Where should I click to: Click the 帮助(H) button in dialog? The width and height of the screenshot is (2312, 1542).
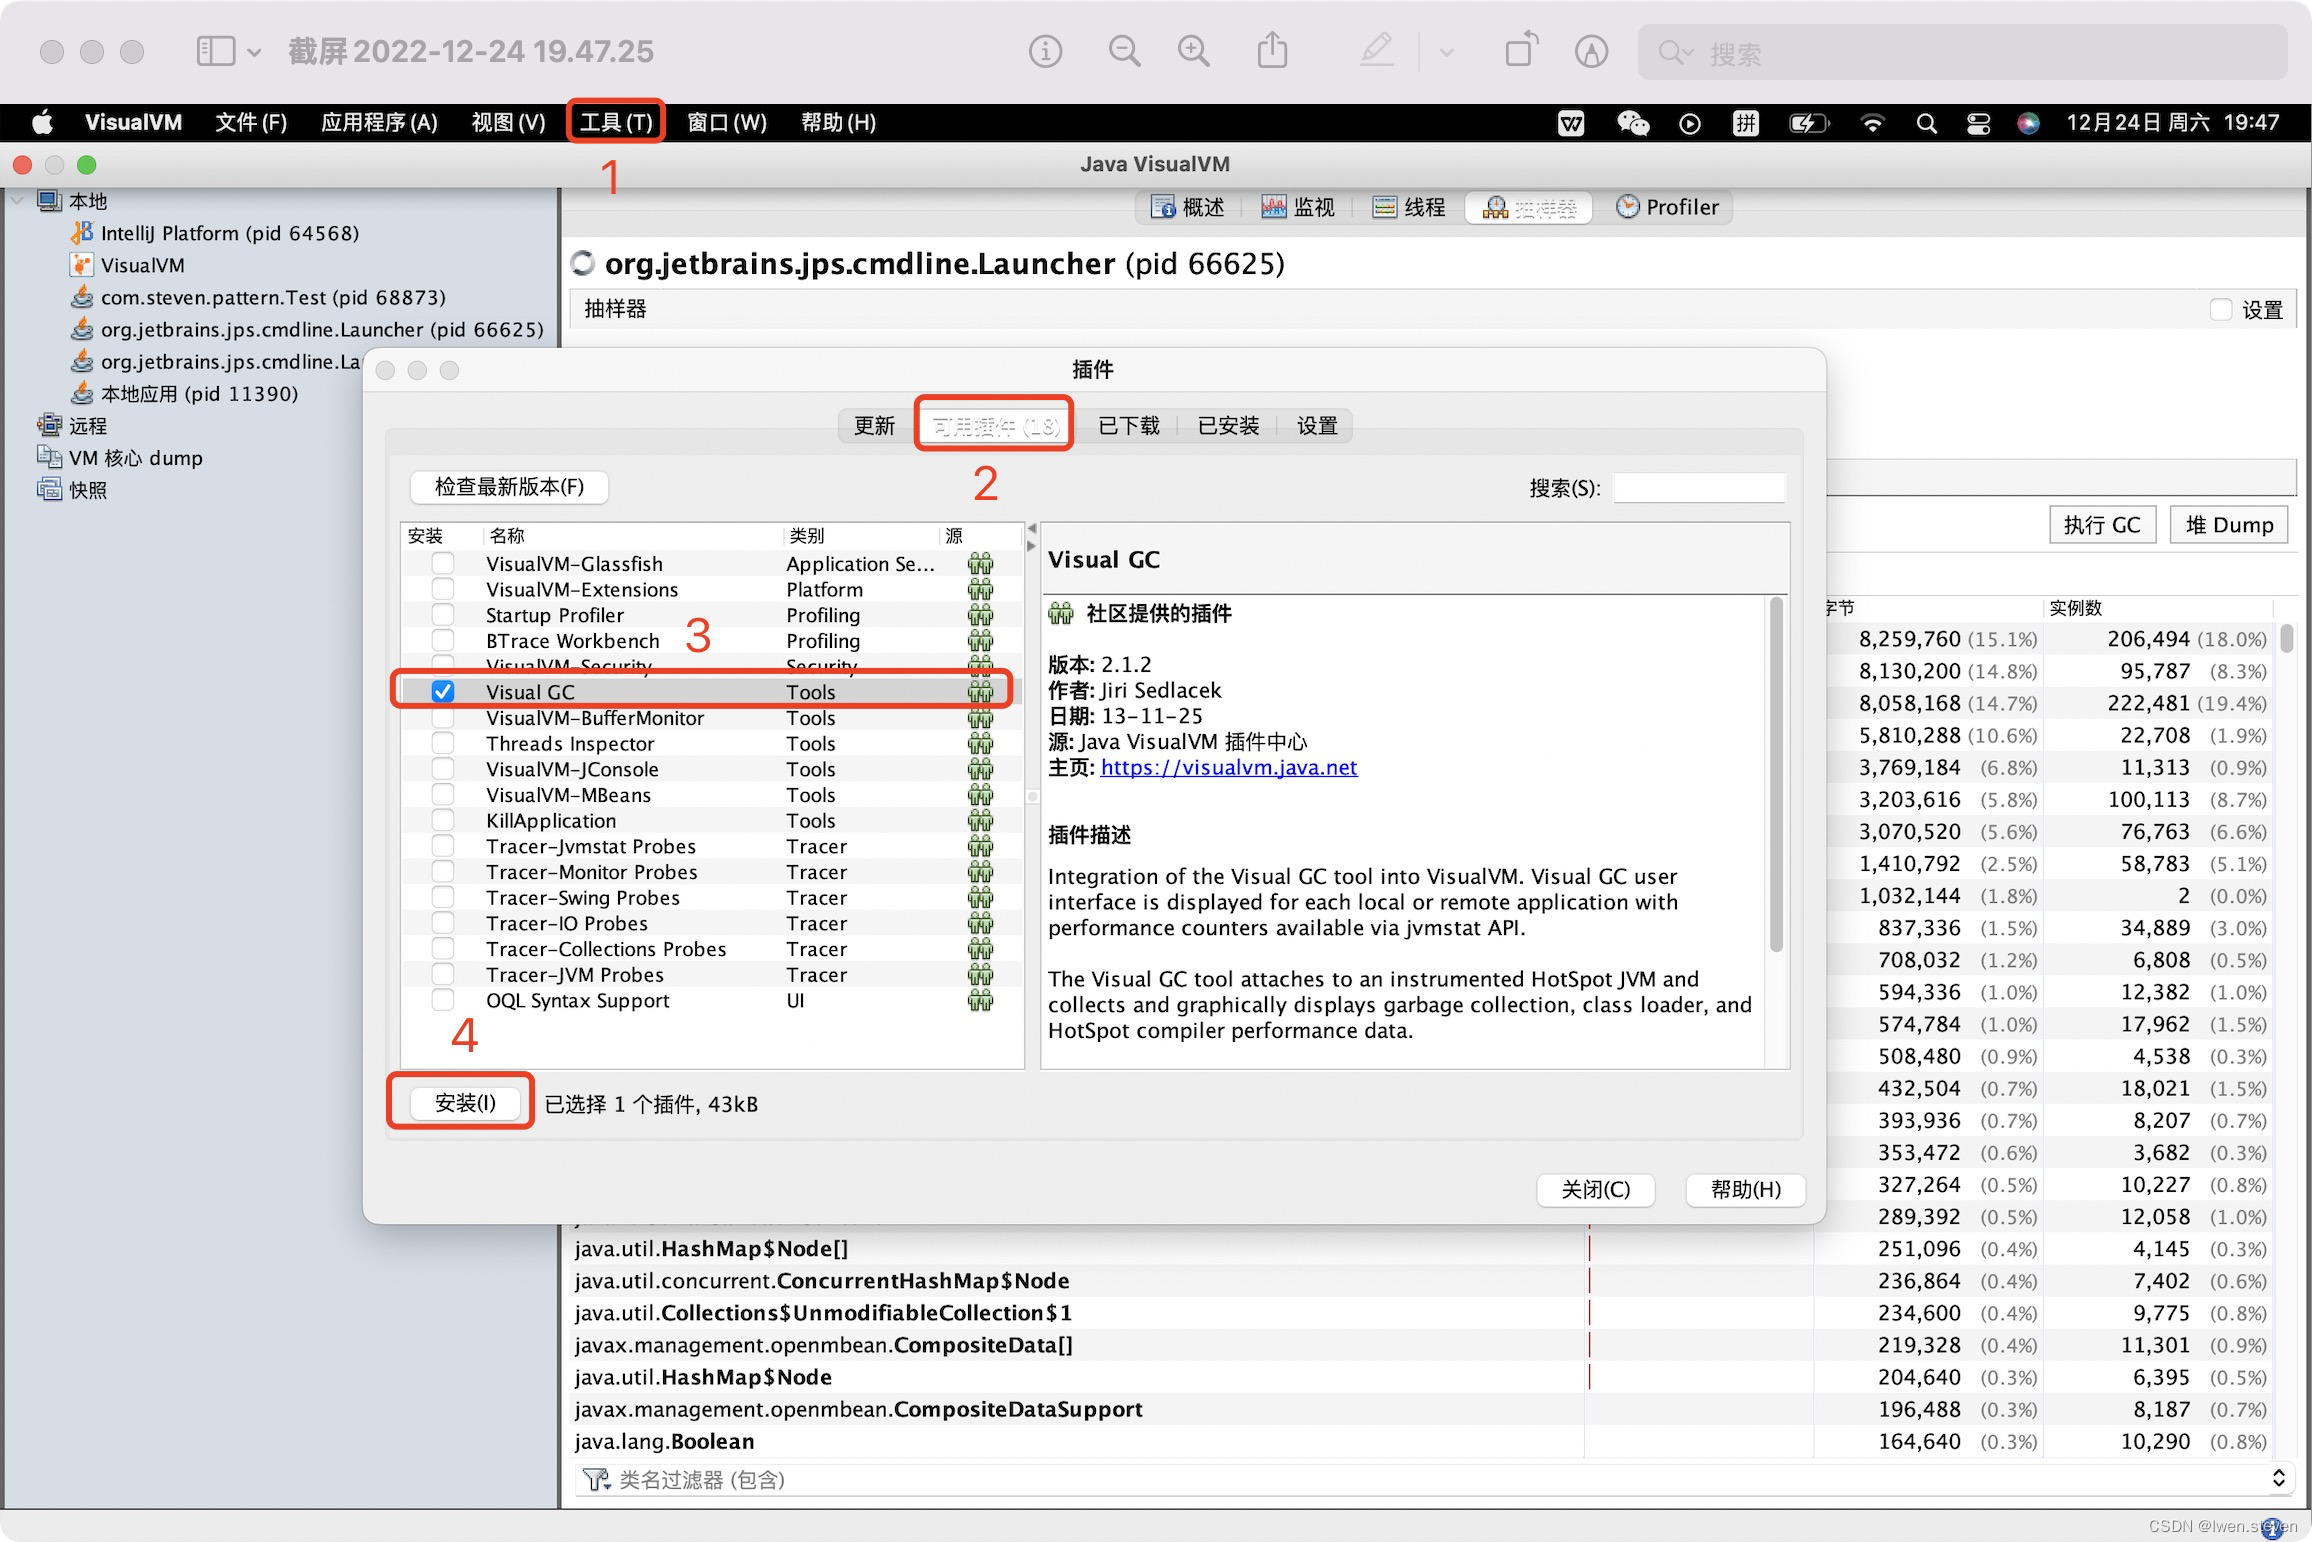pyautogui.click(x=1746, y=1190)
